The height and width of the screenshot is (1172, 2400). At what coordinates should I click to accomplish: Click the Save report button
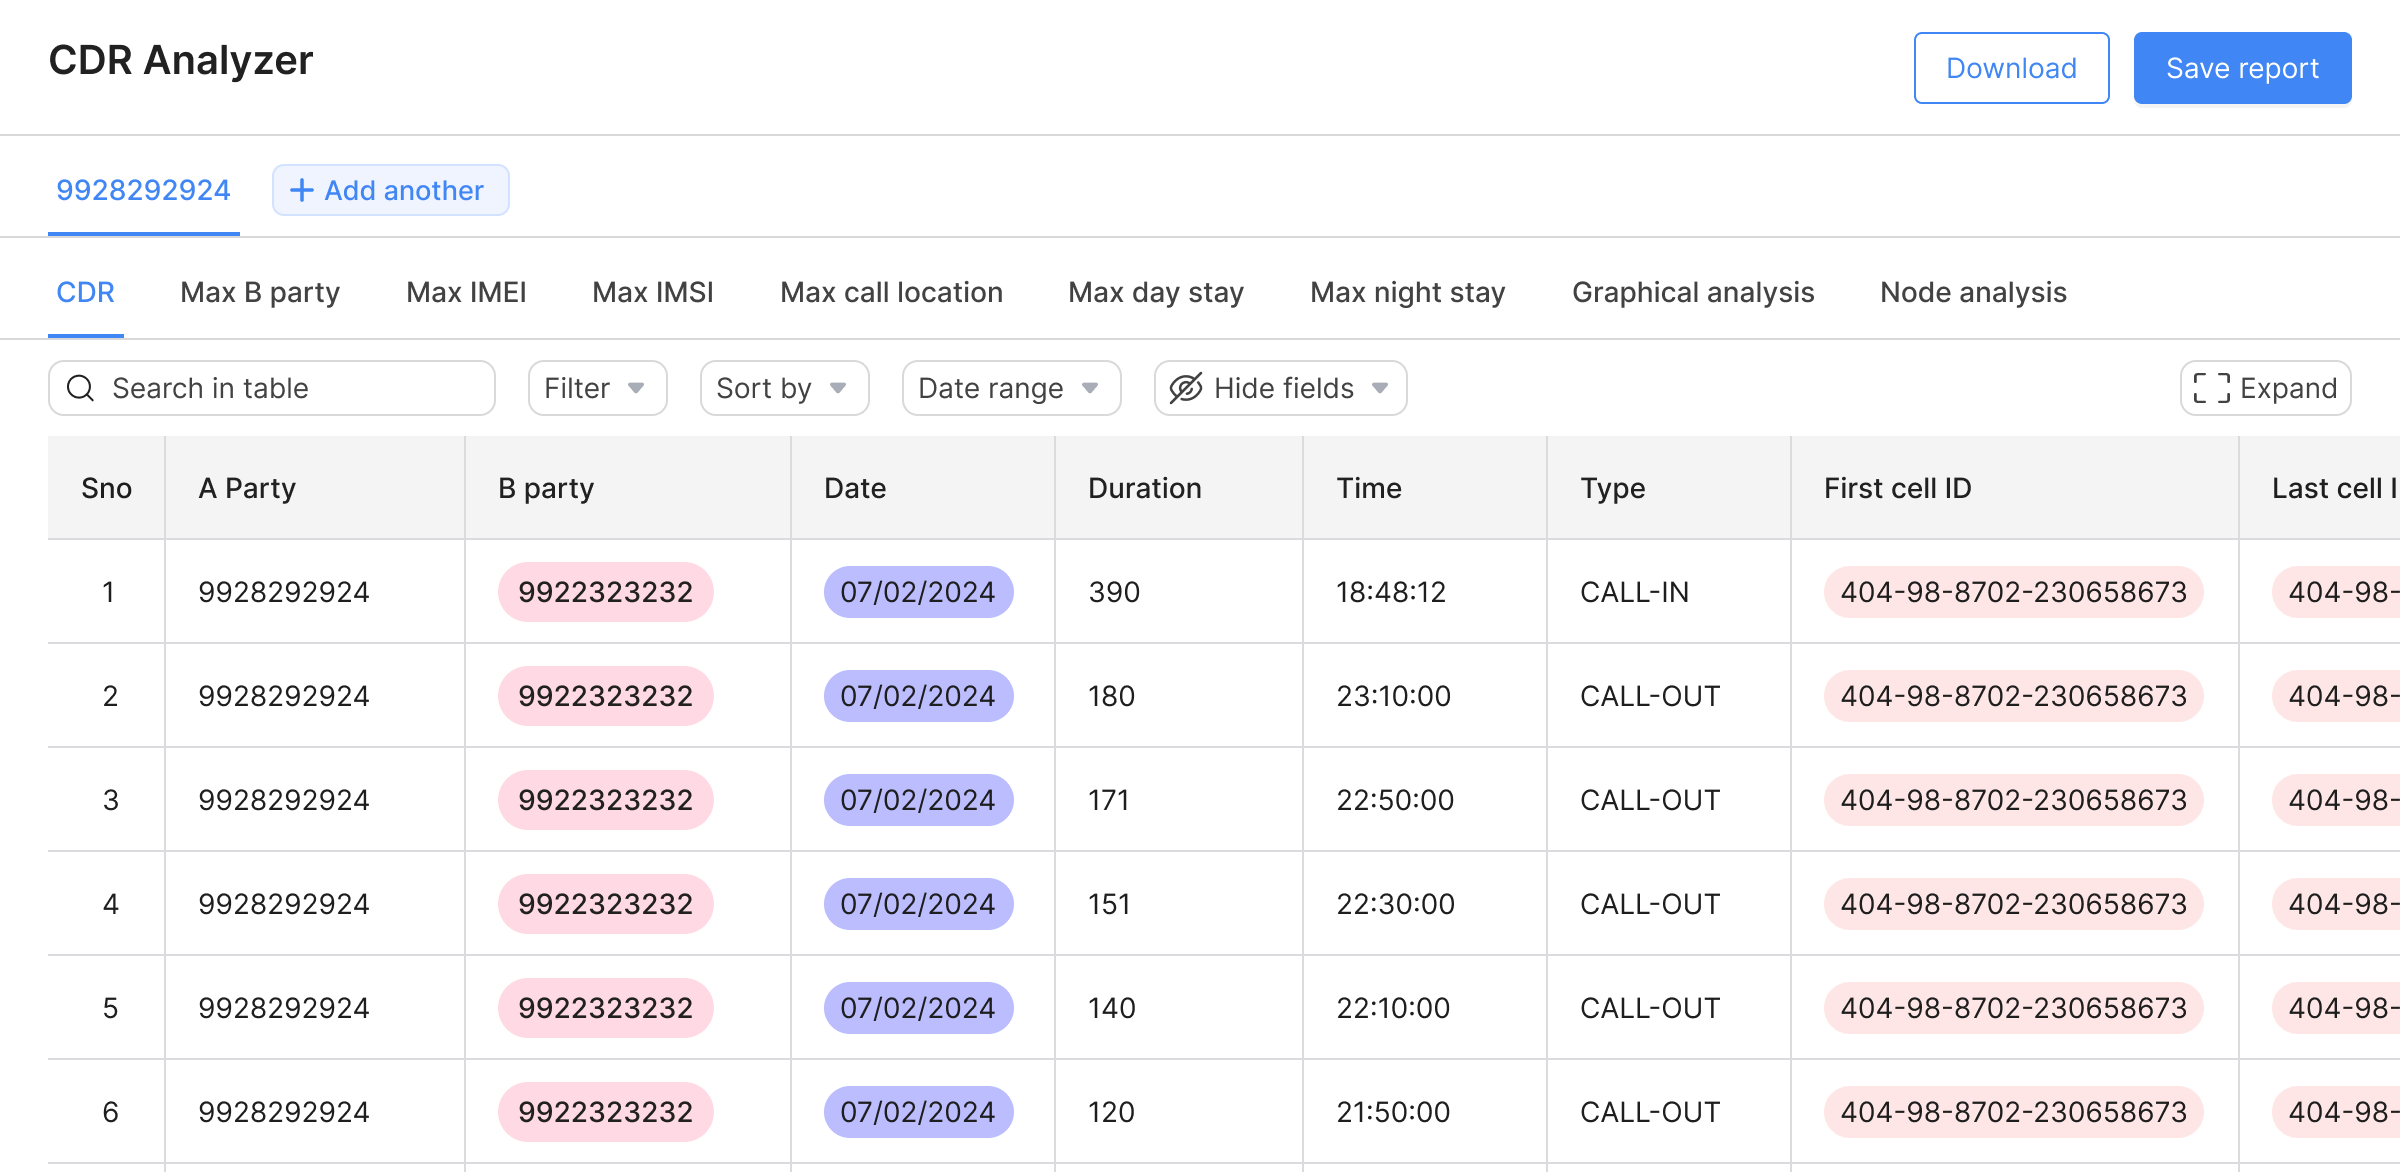click(x=2242, y=68)
